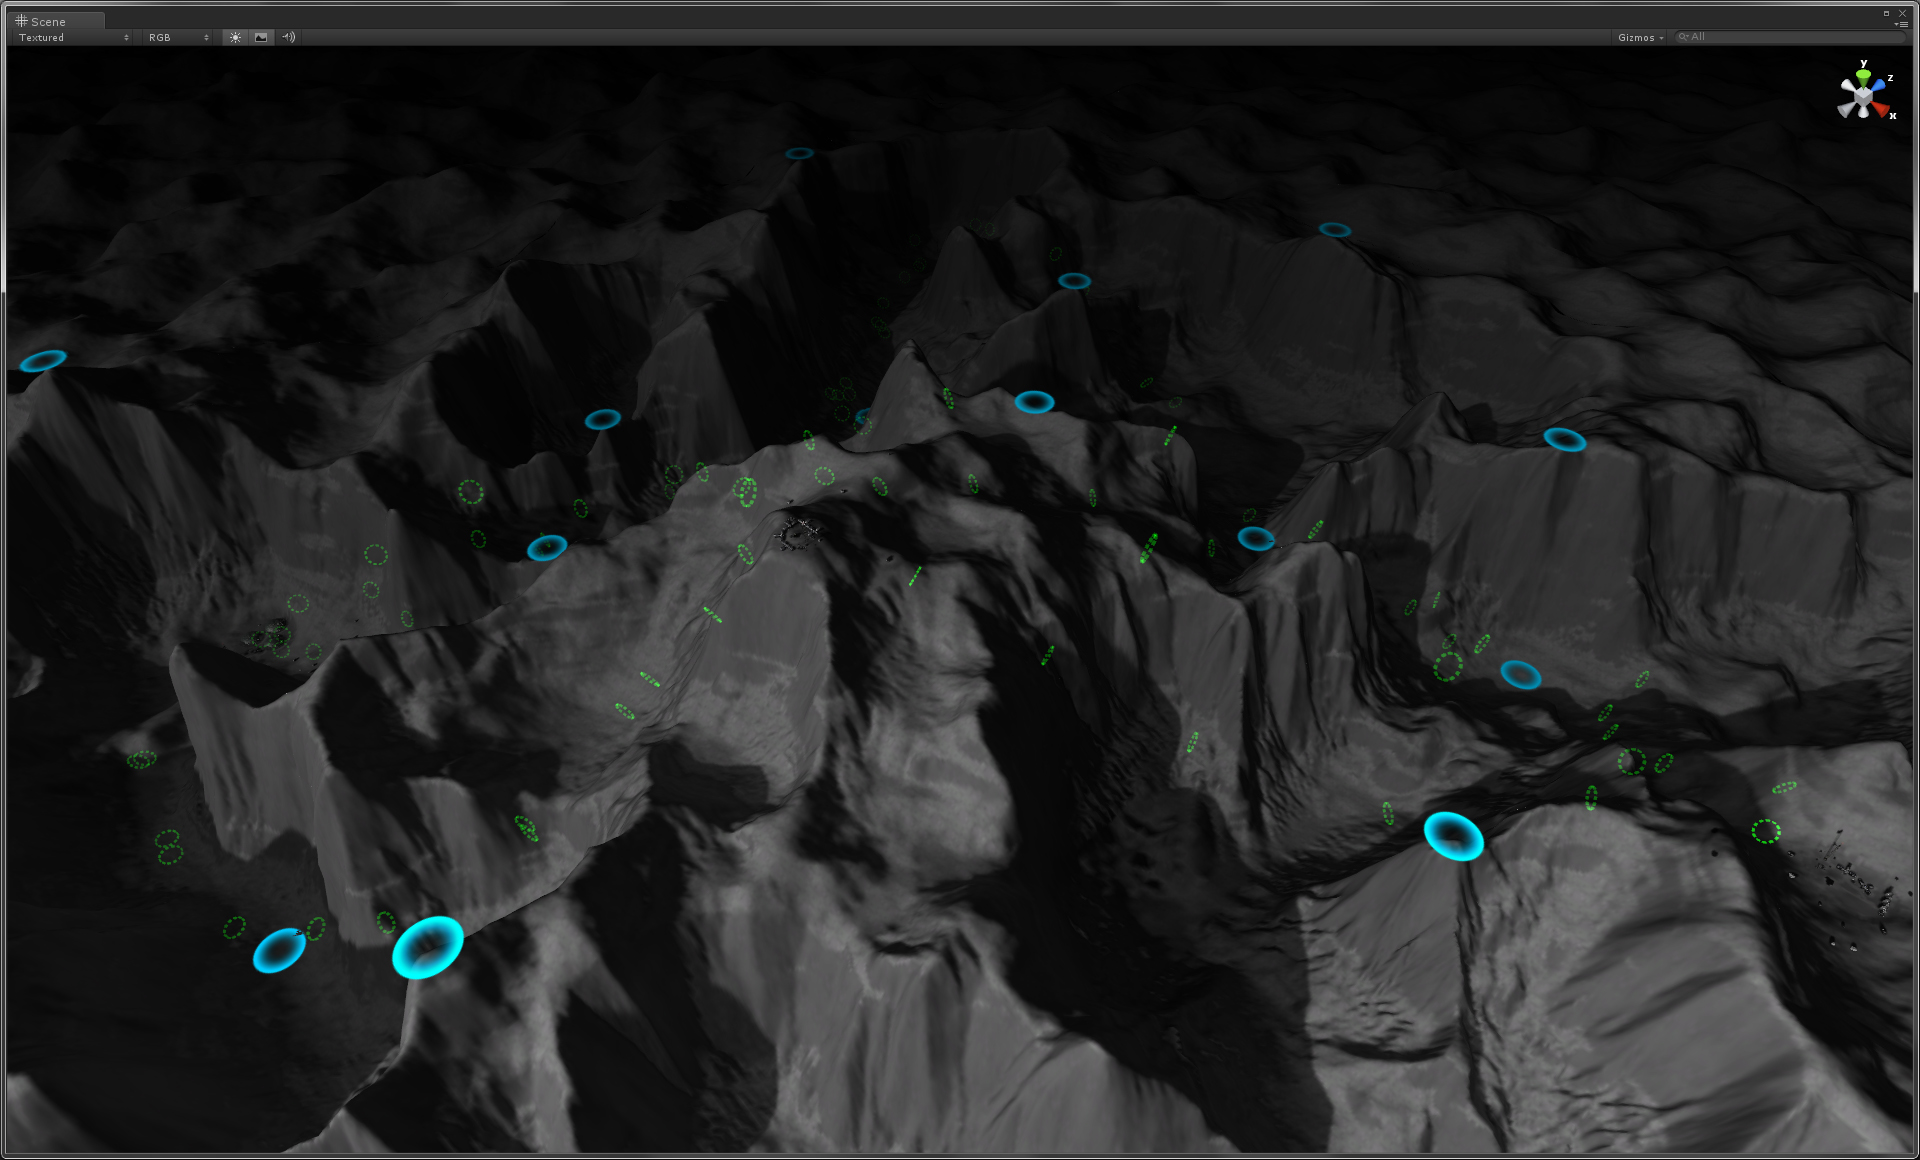This screenshot has width=1920, height=1160.
Task: Open the Textured draw mode dropdown
Action: click(x=73, y=37)
